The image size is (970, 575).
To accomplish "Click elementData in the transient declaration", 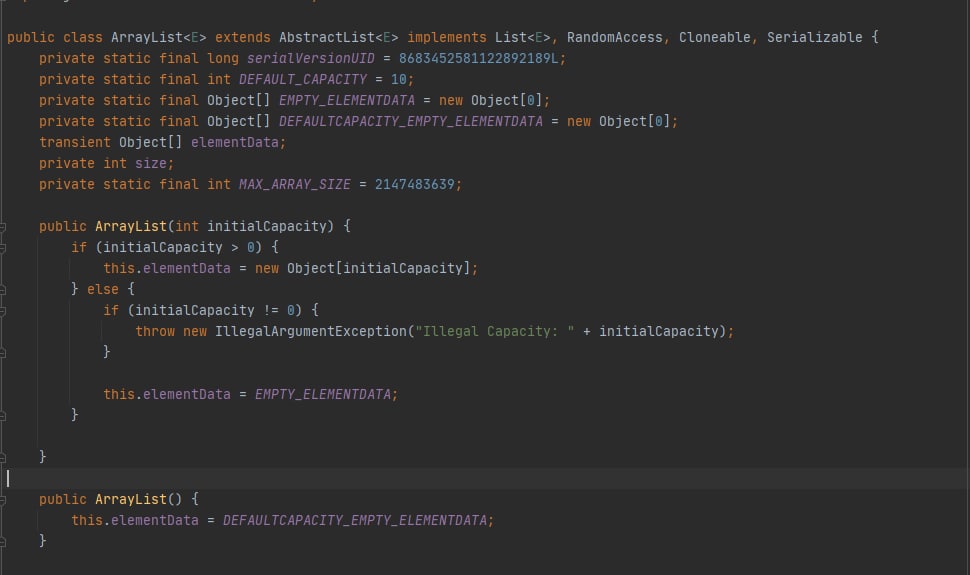I will (234, 142).
